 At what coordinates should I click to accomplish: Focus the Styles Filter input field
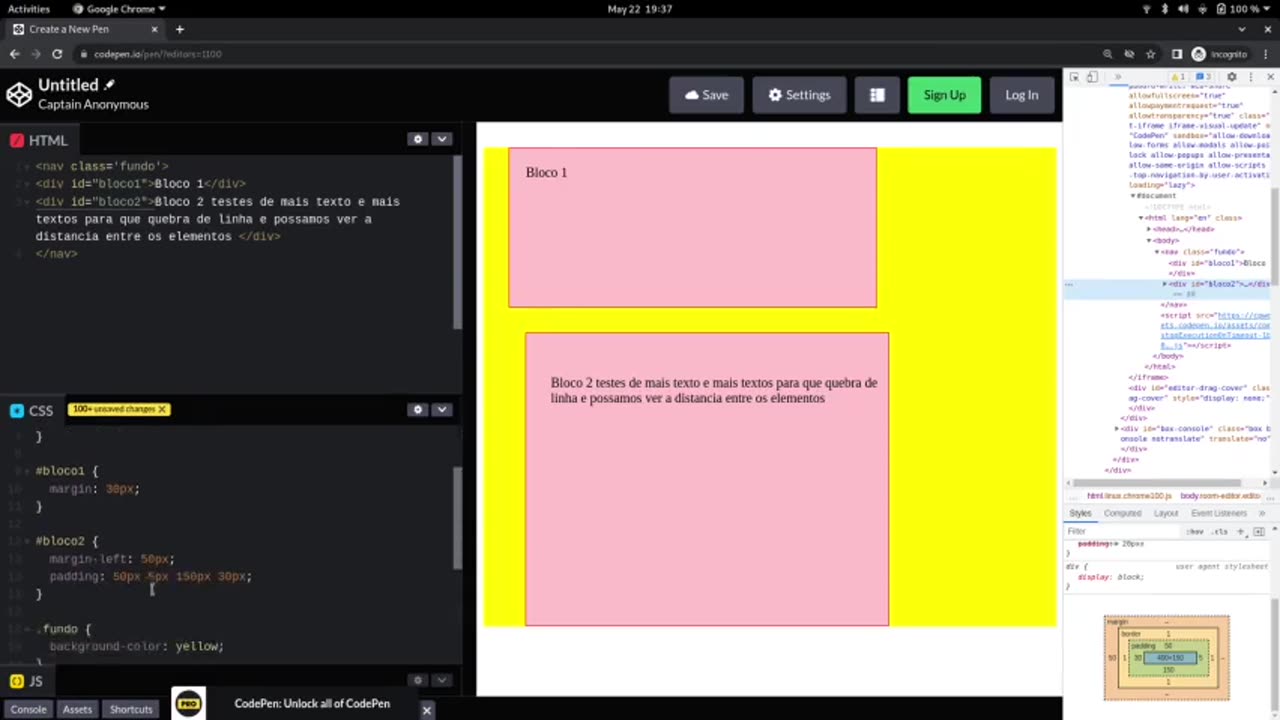pos(1123,531)
